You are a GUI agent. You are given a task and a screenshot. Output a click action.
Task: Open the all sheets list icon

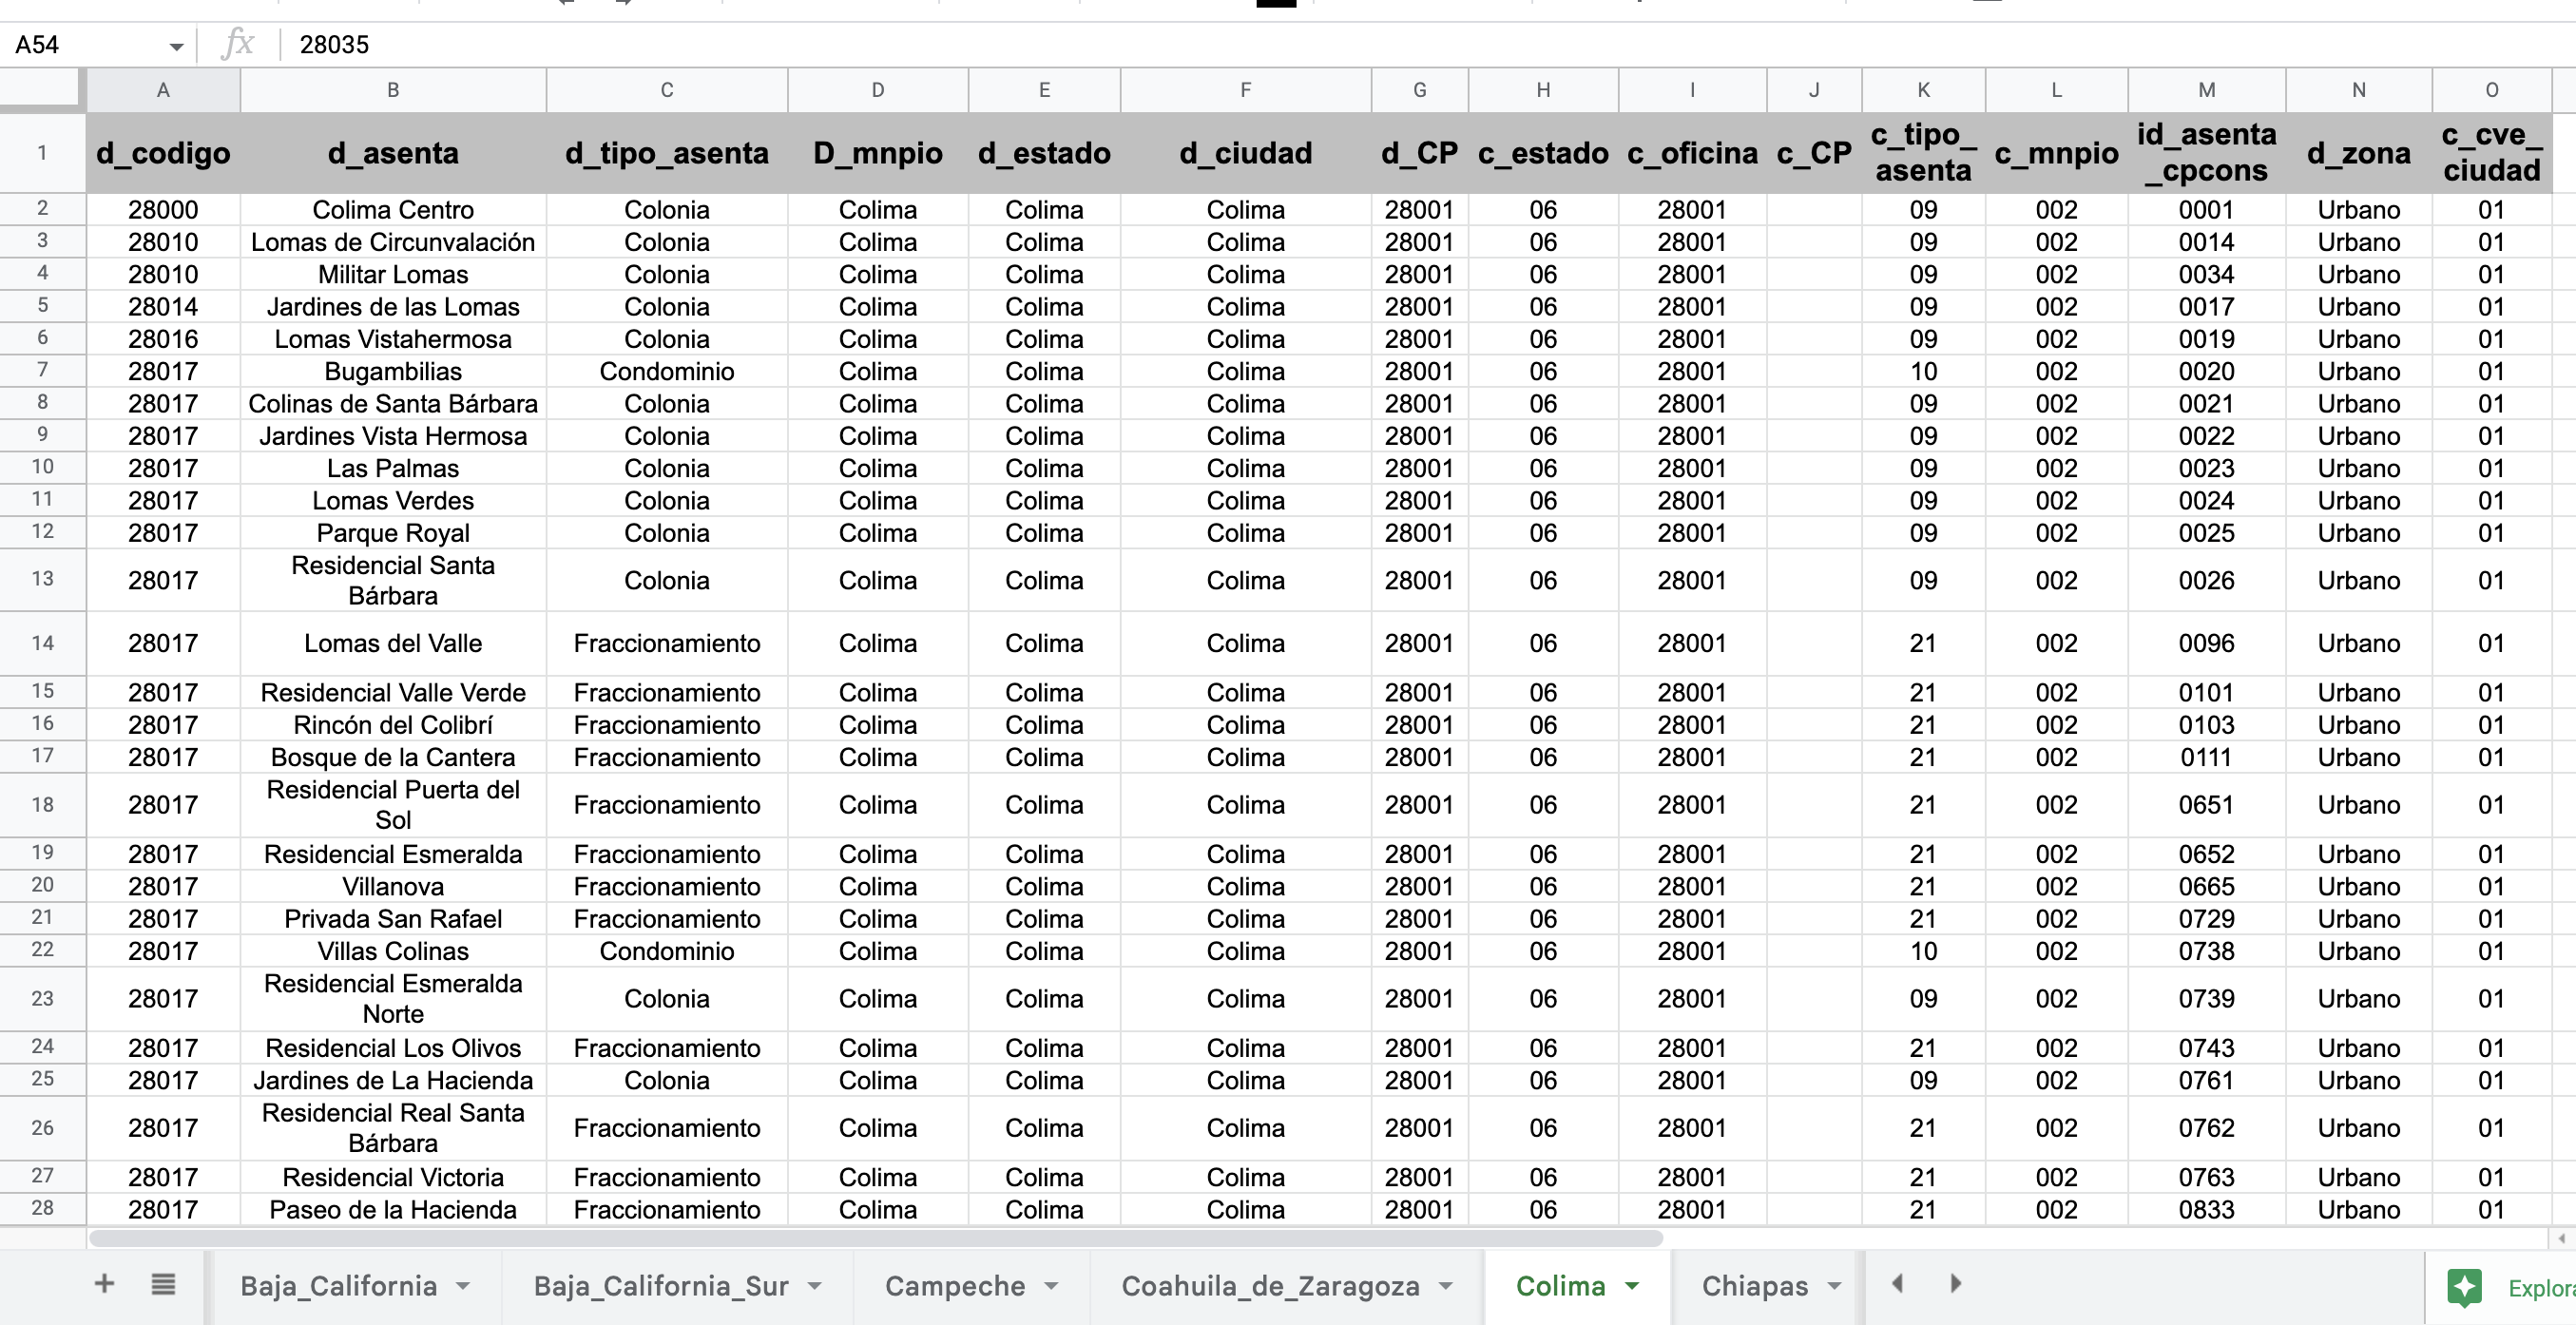[x=163, y=1284]
